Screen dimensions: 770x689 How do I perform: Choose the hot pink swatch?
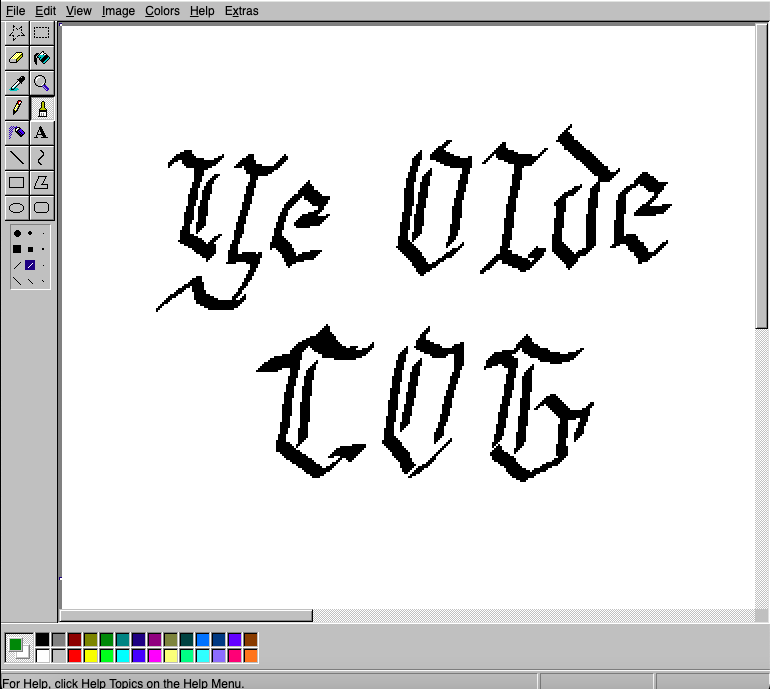235,656
